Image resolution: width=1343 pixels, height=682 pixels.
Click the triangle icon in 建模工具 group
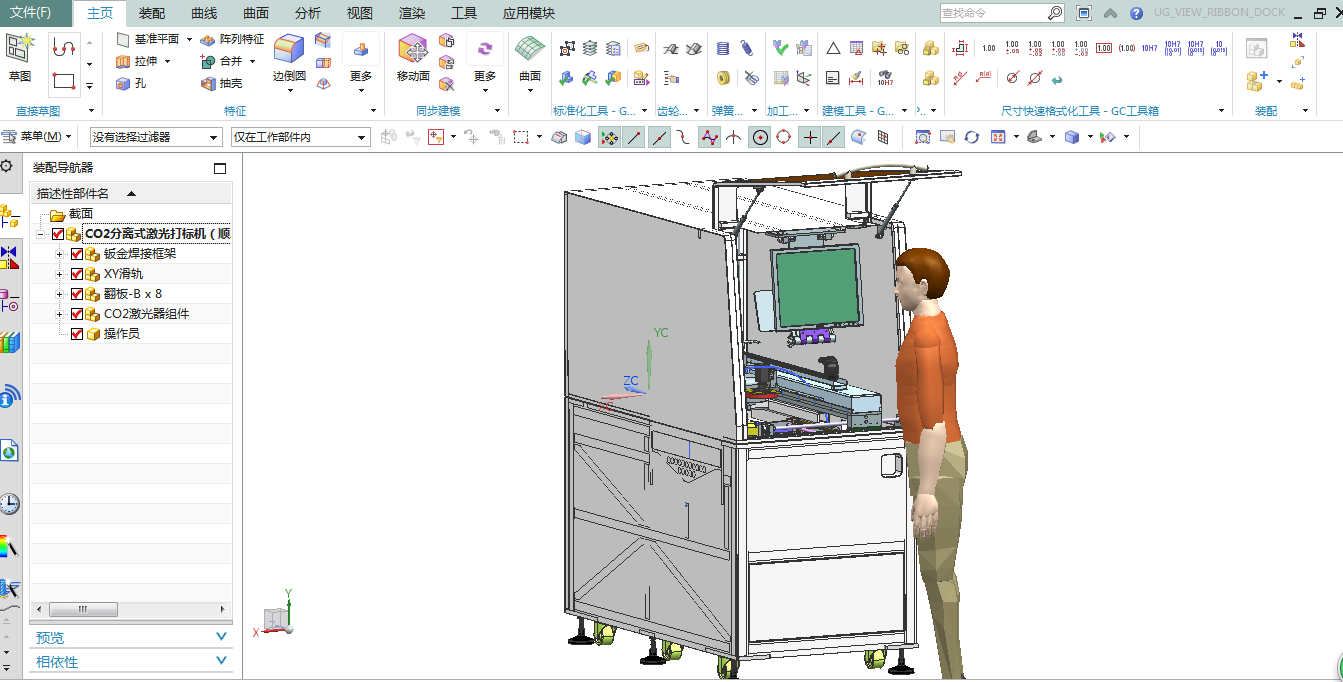coord(833,48)
